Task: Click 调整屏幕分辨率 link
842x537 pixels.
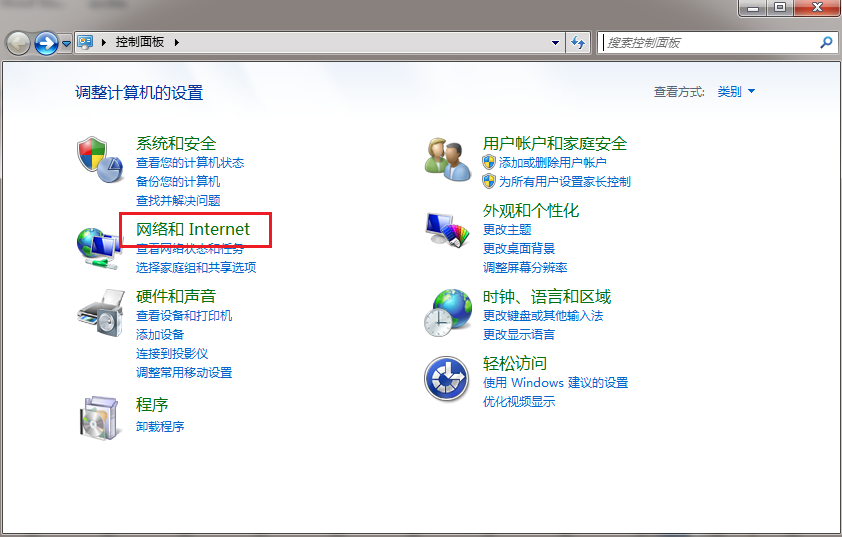Action: (525, 267)
